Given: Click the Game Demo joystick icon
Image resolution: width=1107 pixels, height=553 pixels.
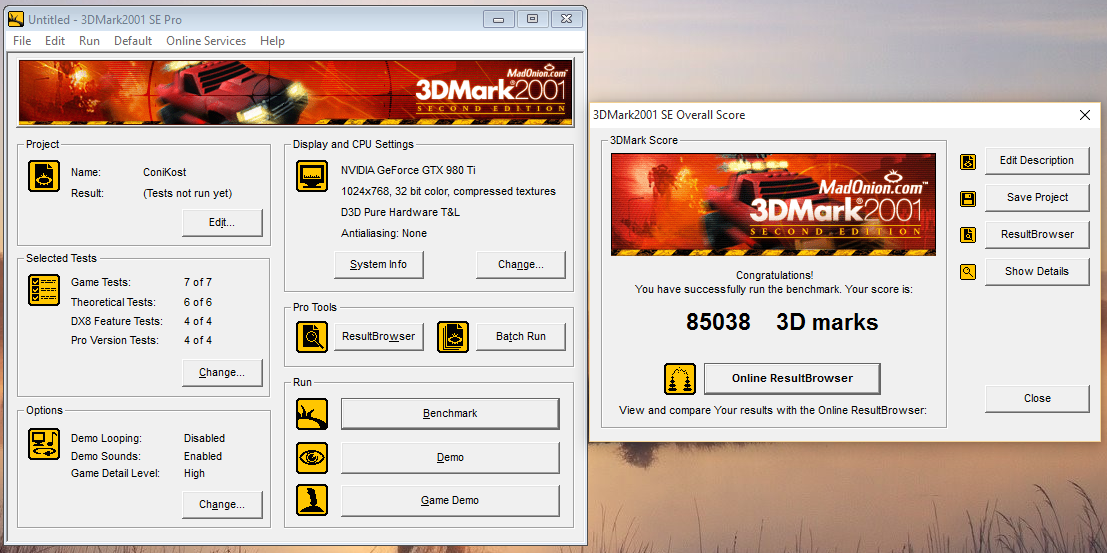Looking at the screenshot, I should (x=311, y=501).
